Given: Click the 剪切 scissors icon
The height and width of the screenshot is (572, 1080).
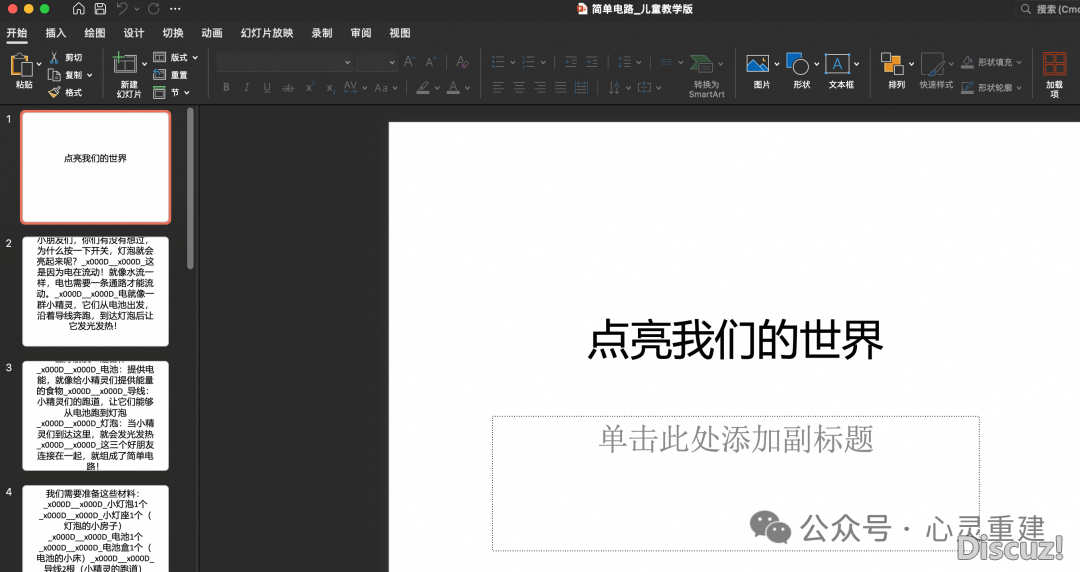Looking at the screenshot, I should click(x=54, y=58).
